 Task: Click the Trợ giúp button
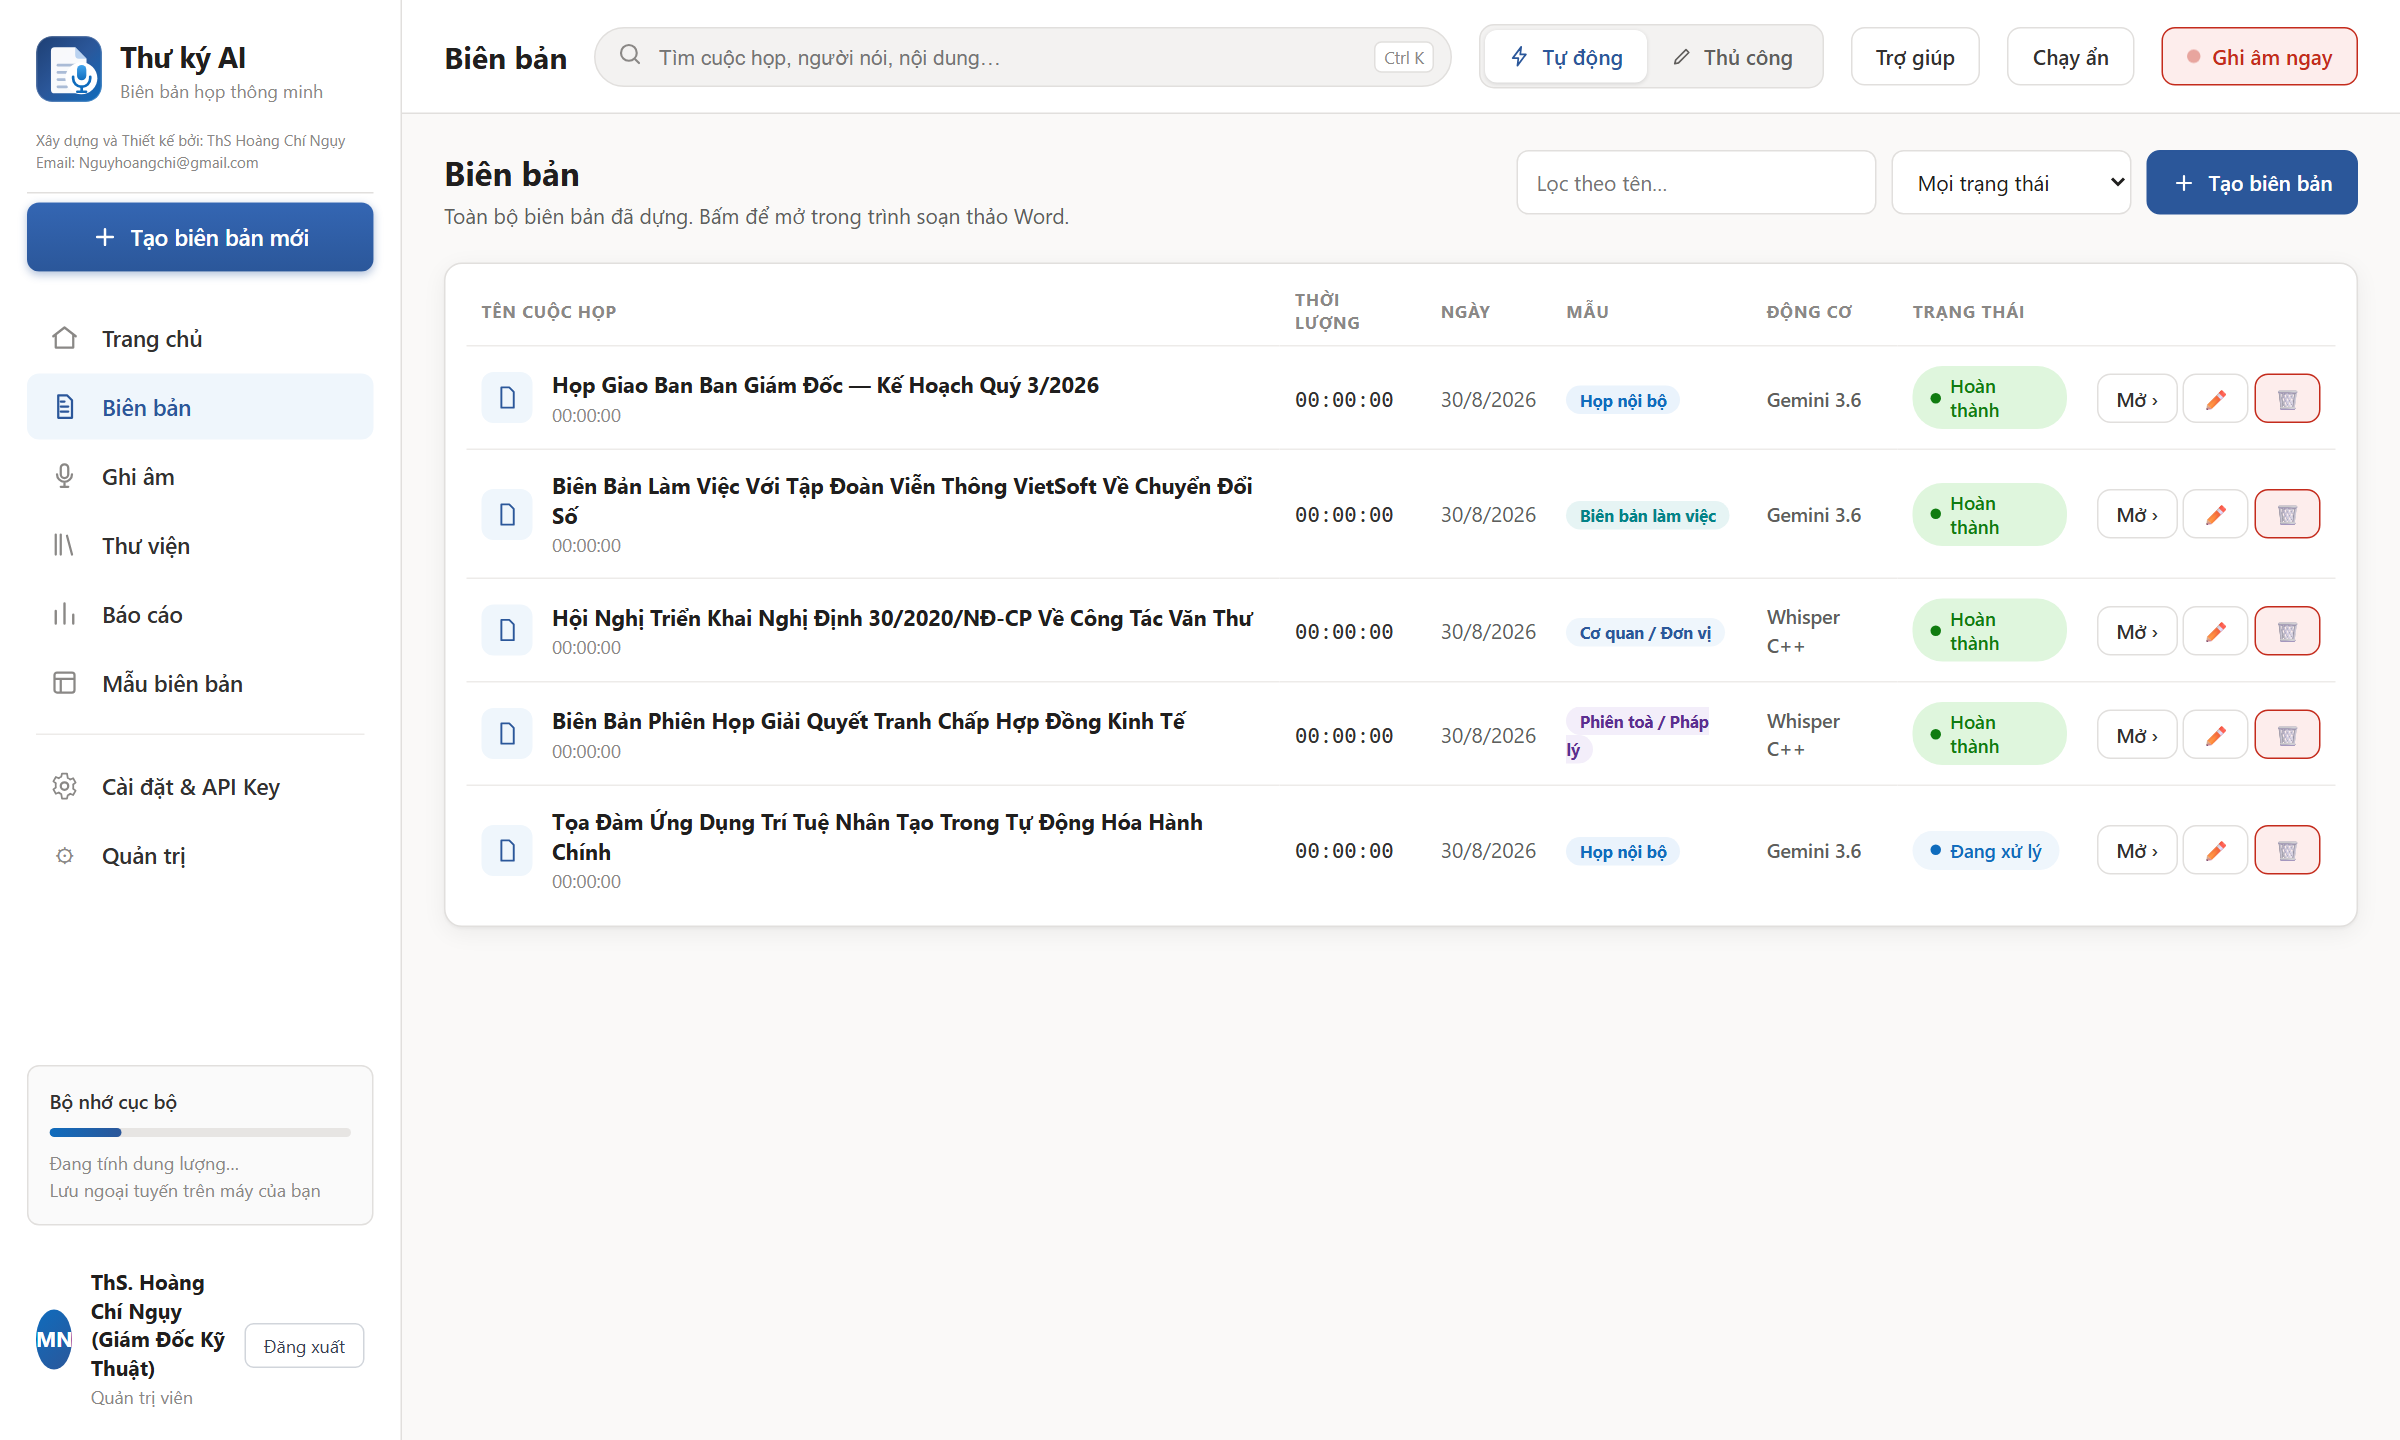tap(1915, 57)
